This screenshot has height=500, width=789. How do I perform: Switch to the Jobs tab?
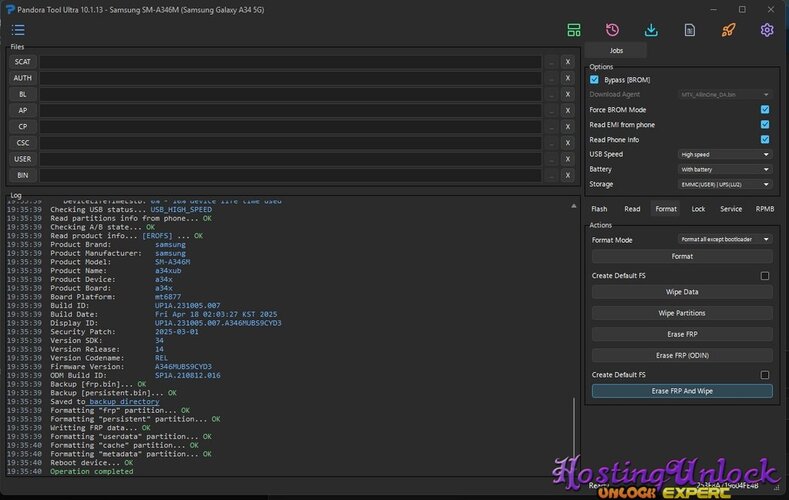[x=616, y=50]
